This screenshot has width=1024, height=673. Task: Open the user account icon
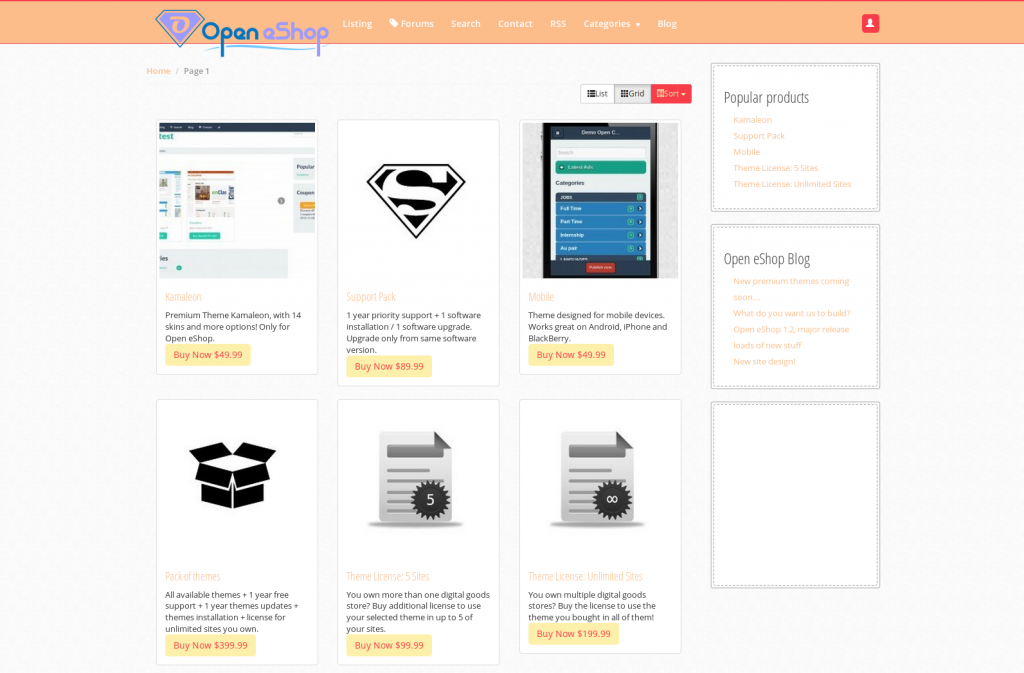[x=870, y=23]
